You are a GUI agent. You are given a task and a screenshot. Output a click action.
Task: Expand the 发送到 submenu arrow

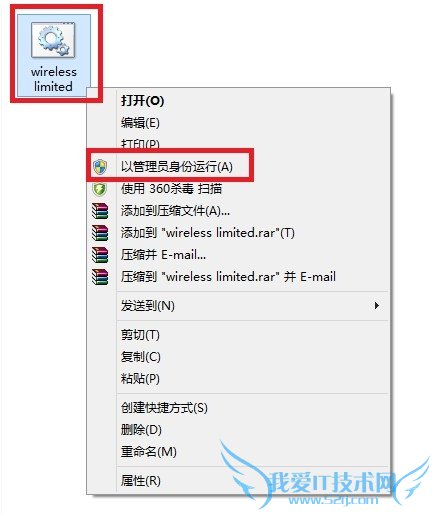click(x=377, y=305)
